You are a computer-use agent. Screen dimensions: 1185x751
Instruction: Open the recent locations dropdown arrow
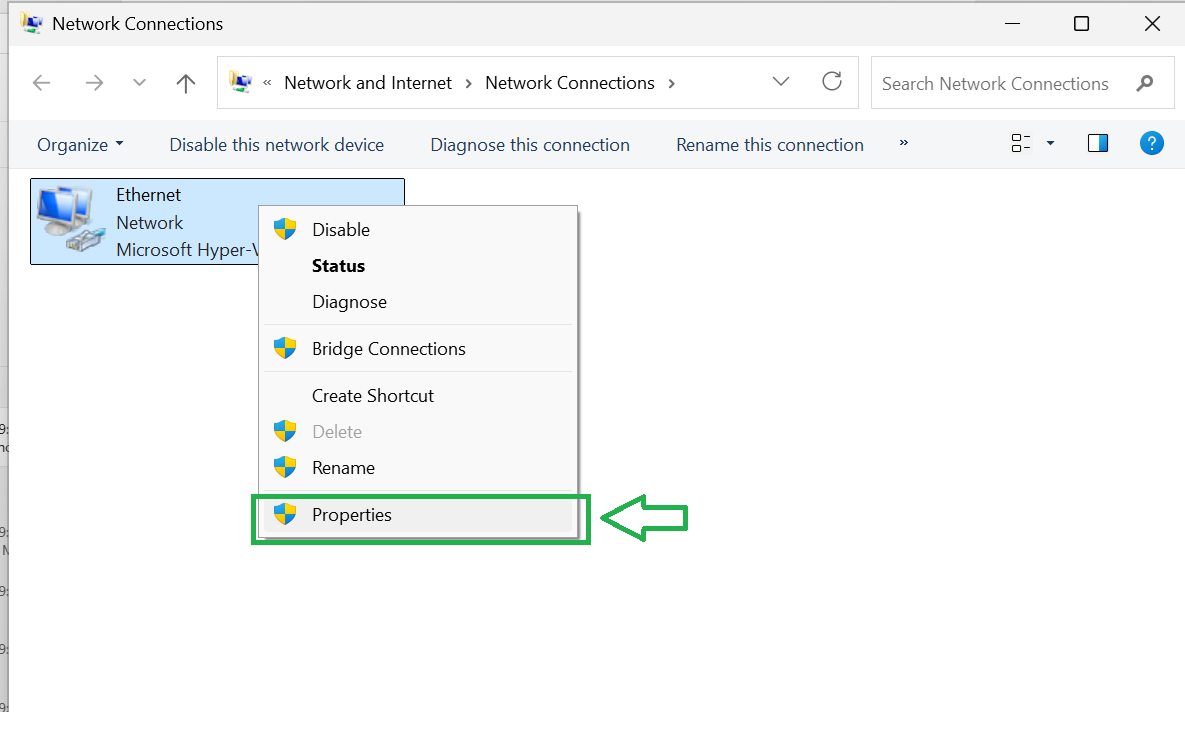(x=139, y=82)
